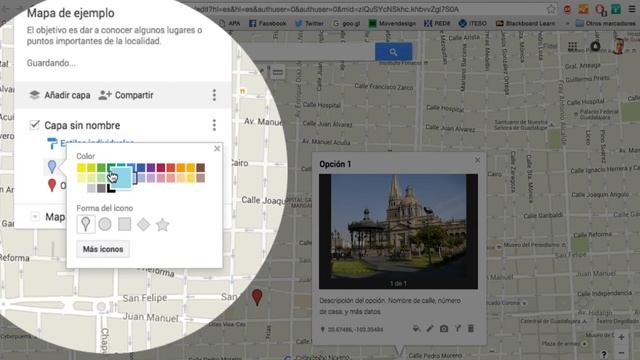This screenshot has width=640, height=360.
Task: Click the camera add-image icon in Opción 1
Action: (444, 329)
